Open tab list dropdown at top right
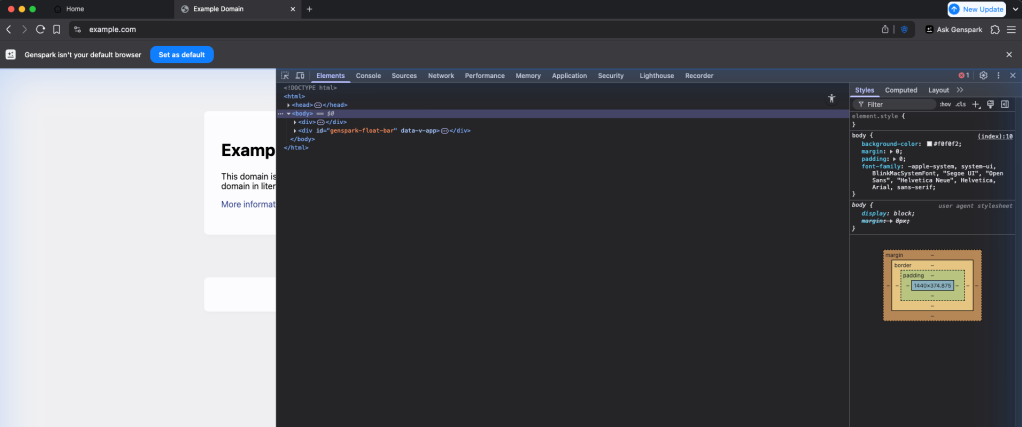This screenshot has width=1022, height=427. (1015, 9)
